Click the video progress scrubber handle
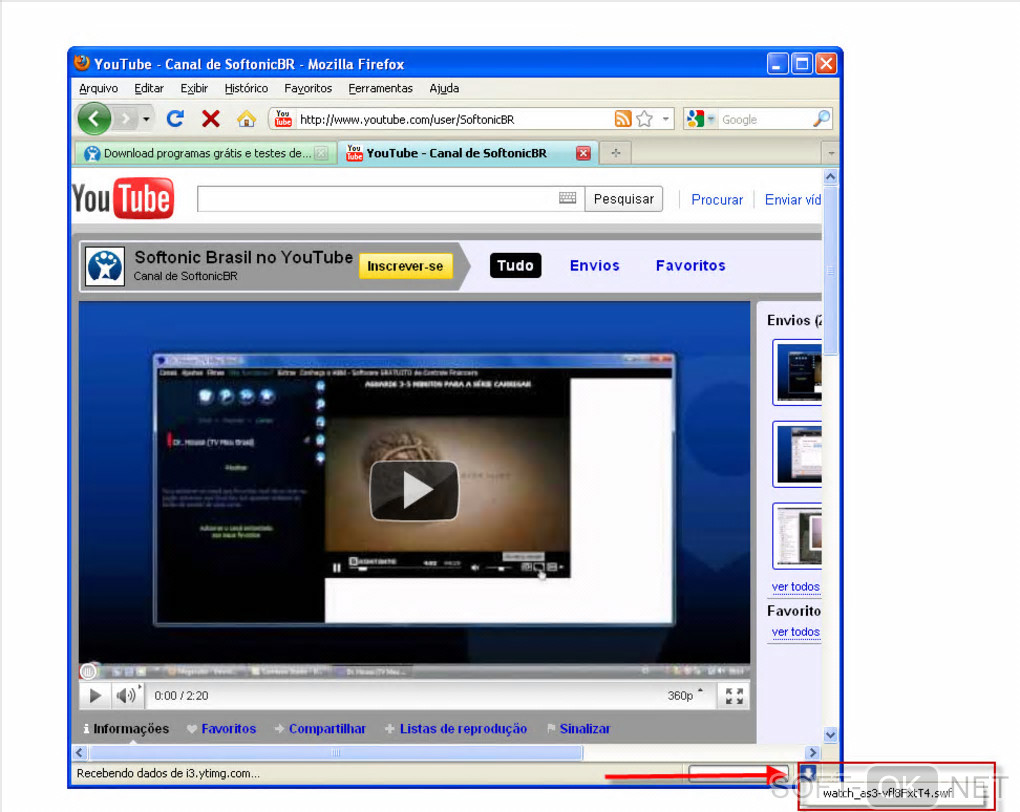 pos(88,671)
